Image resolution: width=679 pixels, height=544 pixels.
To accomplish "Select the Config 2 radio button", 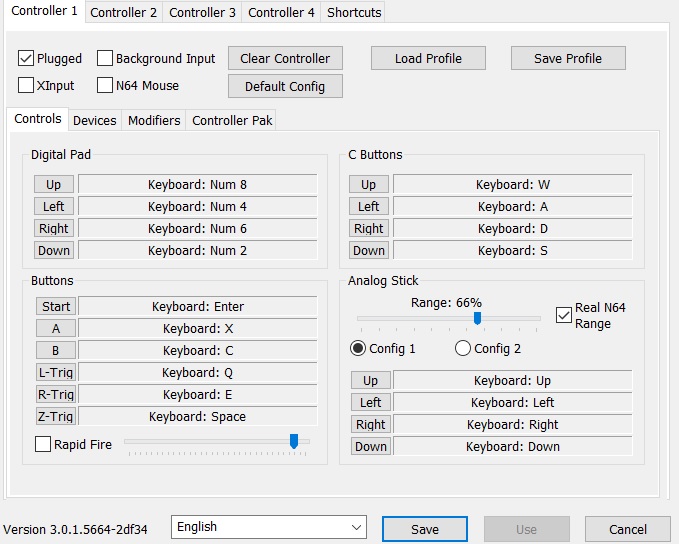I will pyautogui.click(x=463, y=349).
